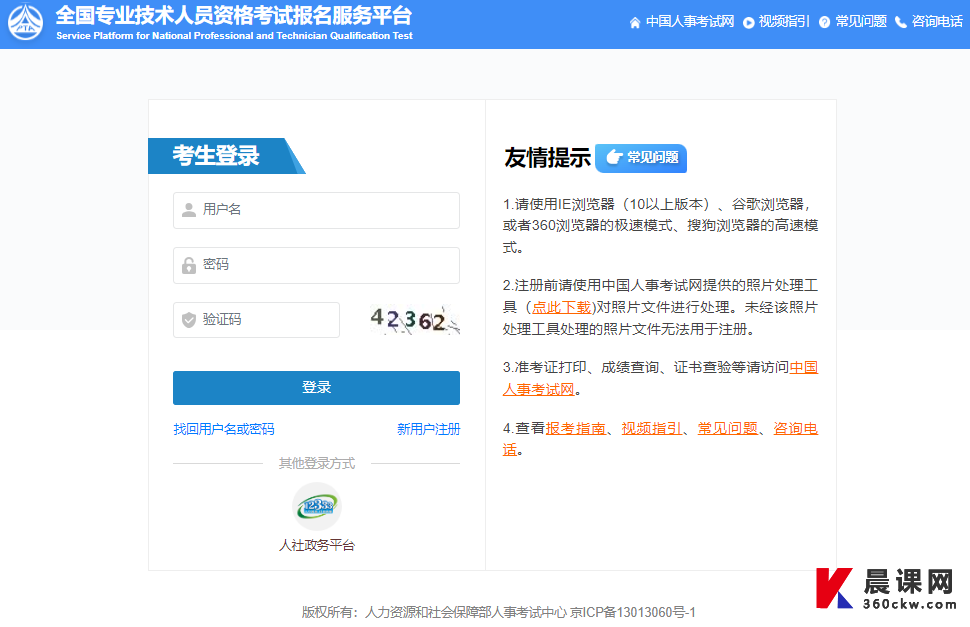
Task: Open the 常见问题 link in tip 4
Action: coord(728,429)
